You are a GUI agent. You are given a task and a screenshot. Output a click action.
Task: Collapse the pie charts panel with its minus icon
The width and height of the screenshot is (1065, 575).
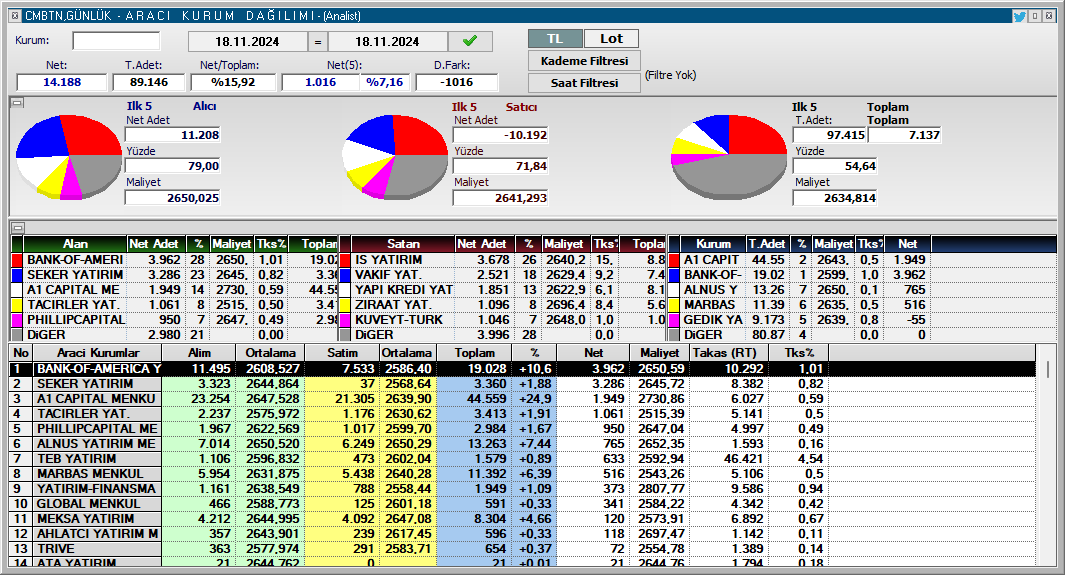click(18, 103)
